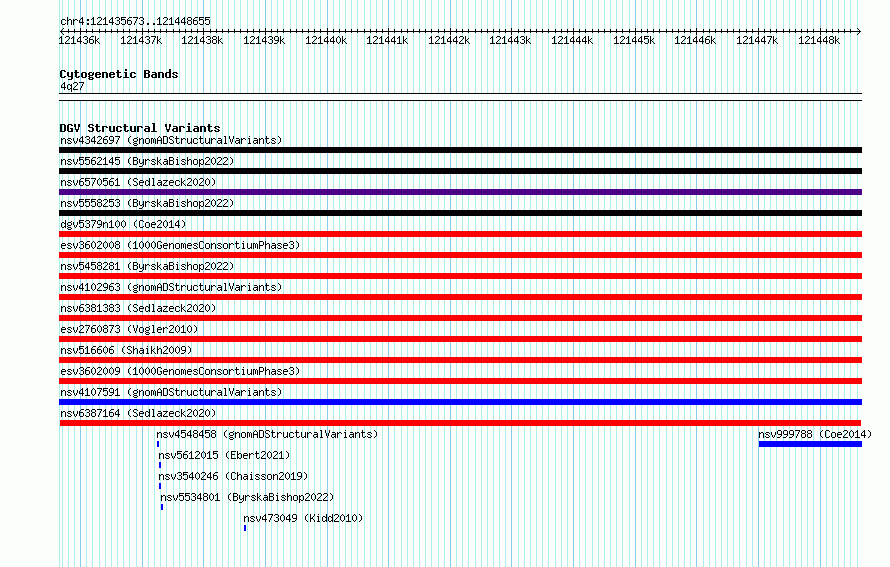This screenshot has height=567, width=890.
Task: Select the red bar under nsv516606
Action: click(460, 360)
